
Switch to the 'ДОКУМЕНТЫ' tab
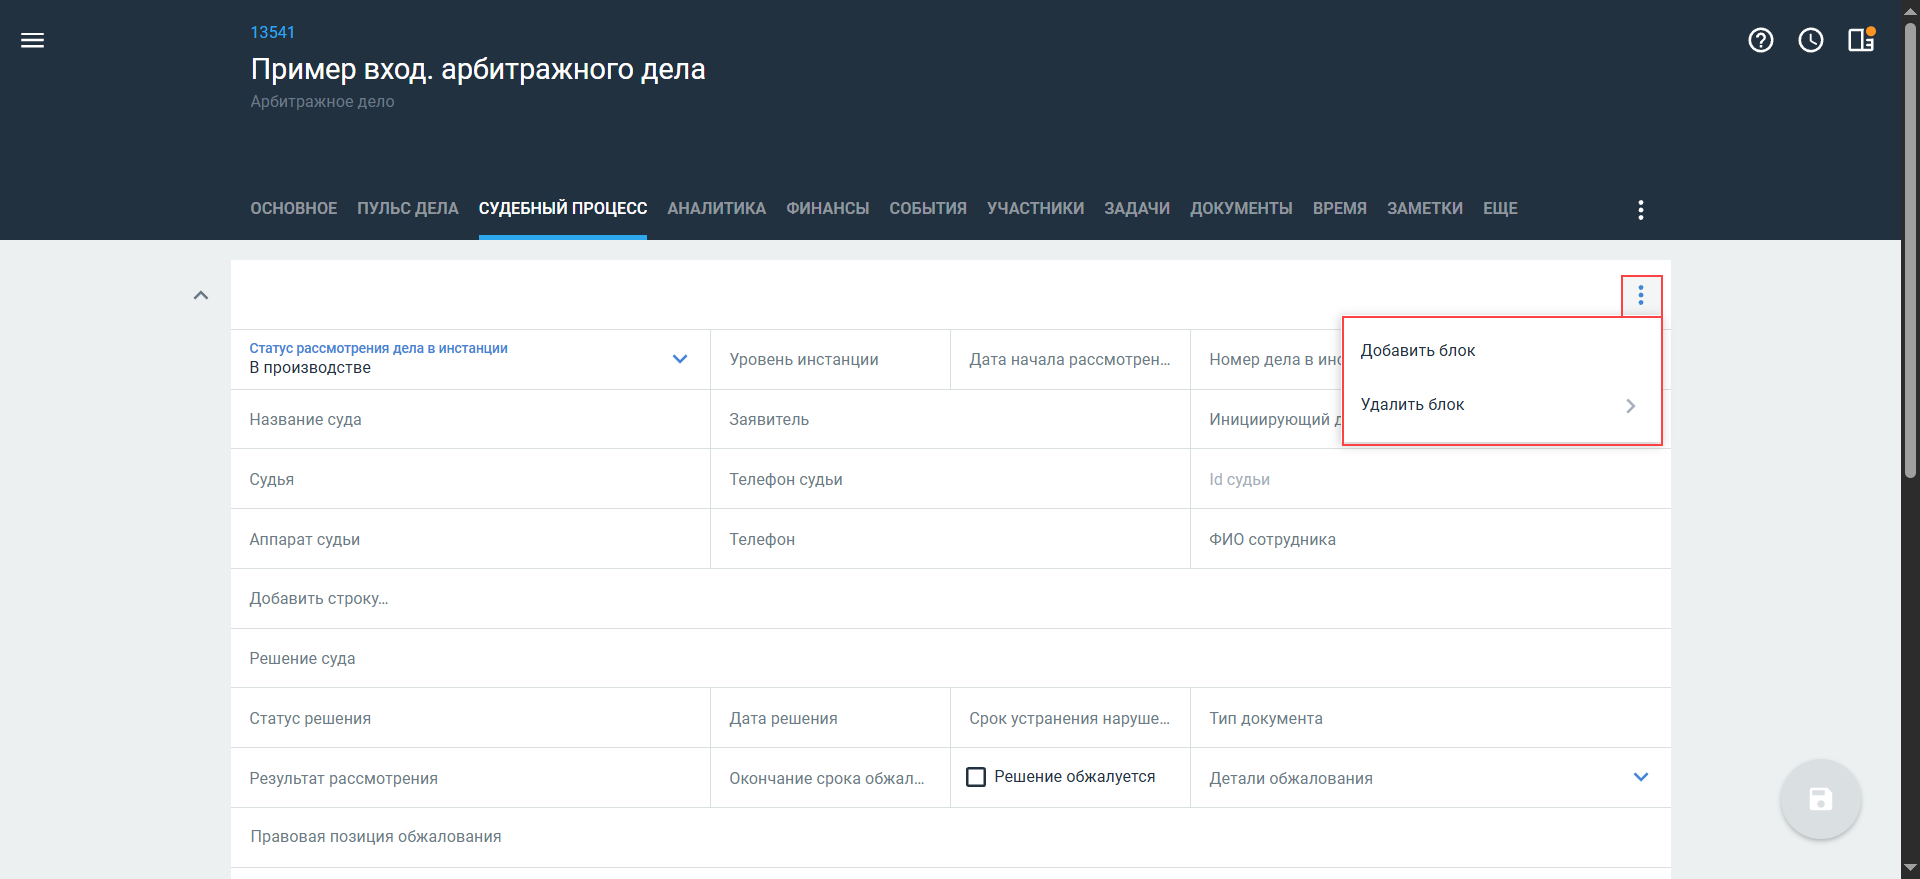point(1240,209)
